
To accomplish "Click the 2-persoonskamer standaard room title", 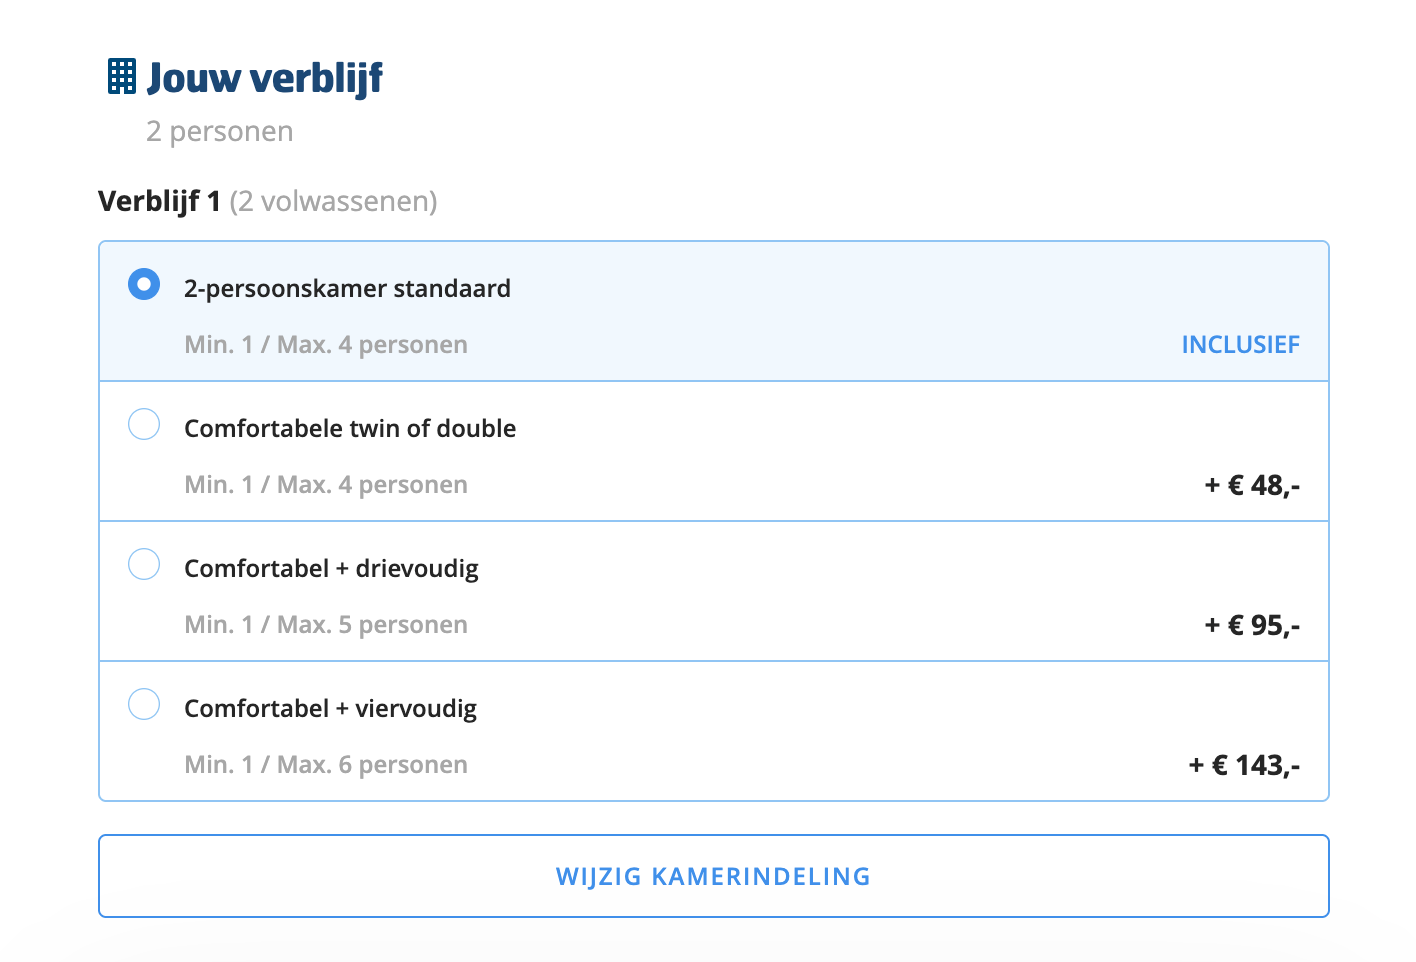I will 347,289.
